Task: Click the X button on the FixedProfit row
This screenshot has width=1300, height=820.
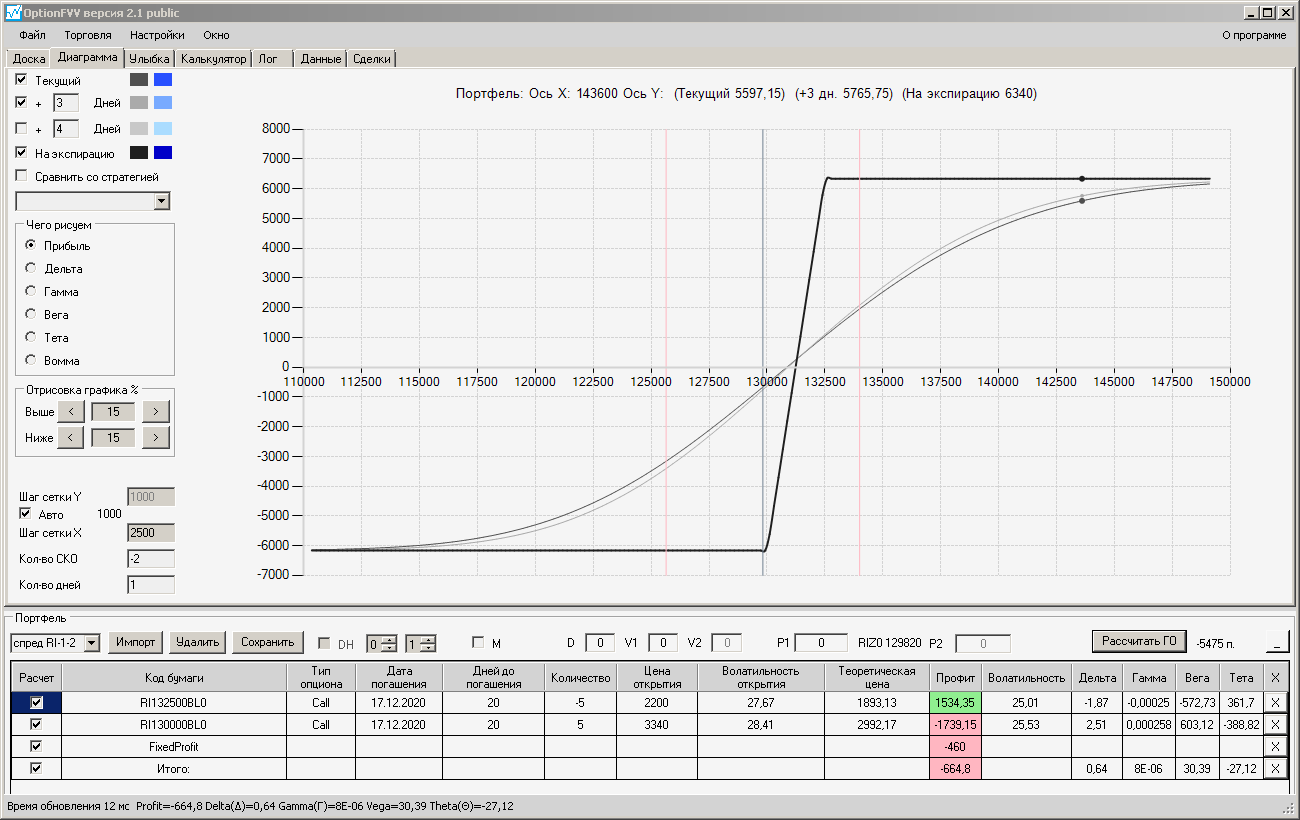Action: (x=1275, y=747)
